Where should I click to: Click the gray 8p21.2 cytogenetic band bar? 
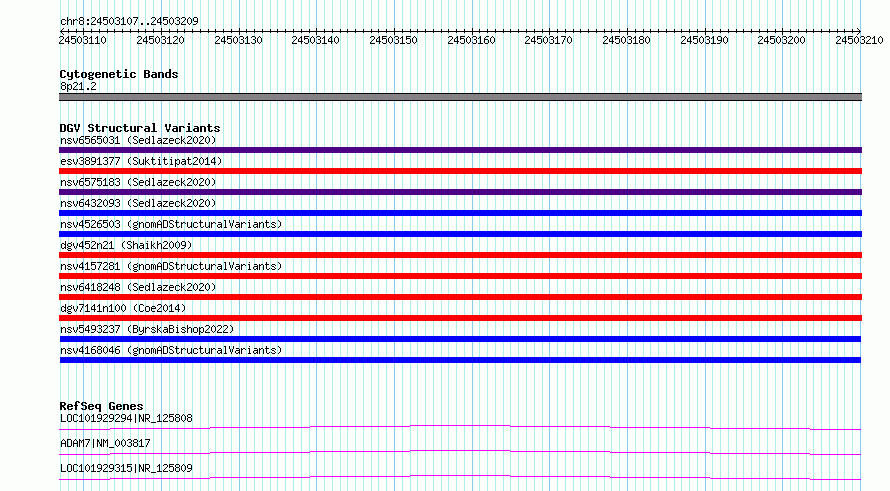tap(460, 97)
